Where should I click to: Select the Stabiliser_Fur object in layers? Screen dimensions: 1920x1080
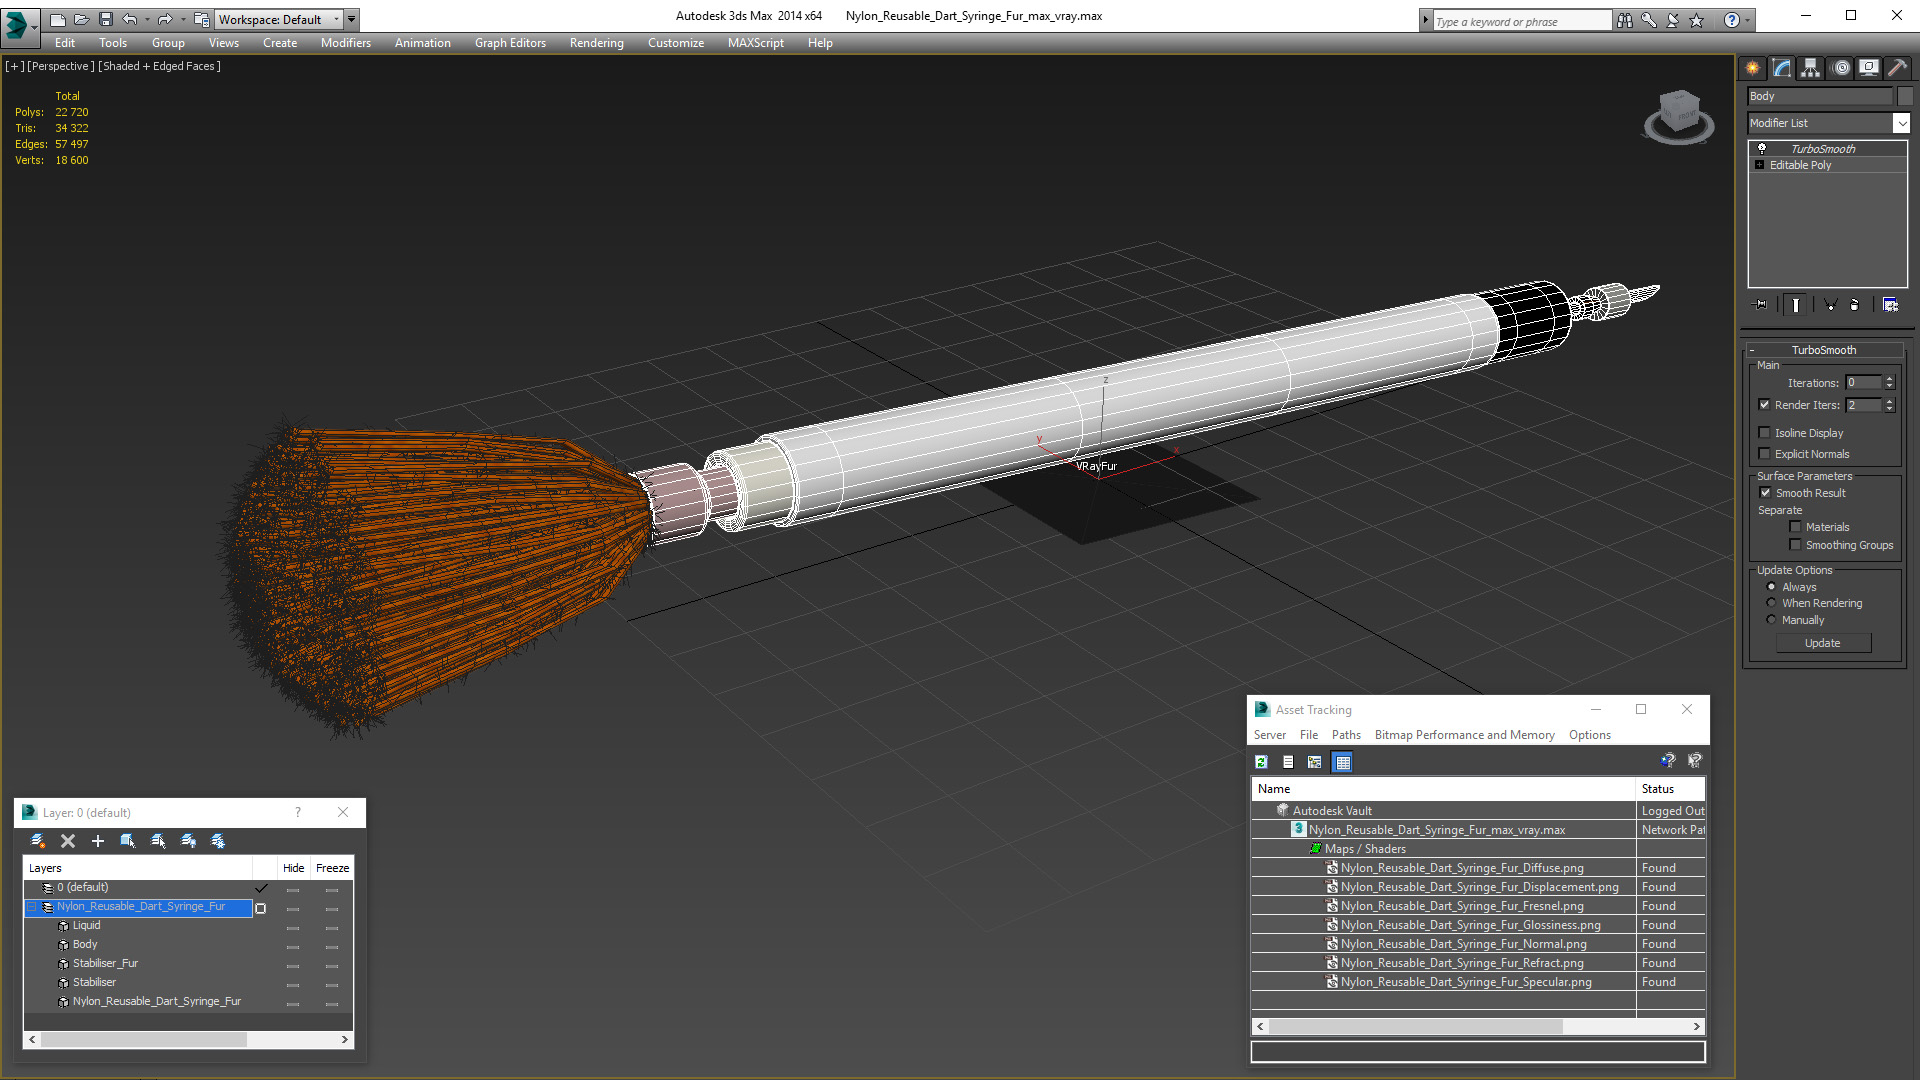click(105, 963)
